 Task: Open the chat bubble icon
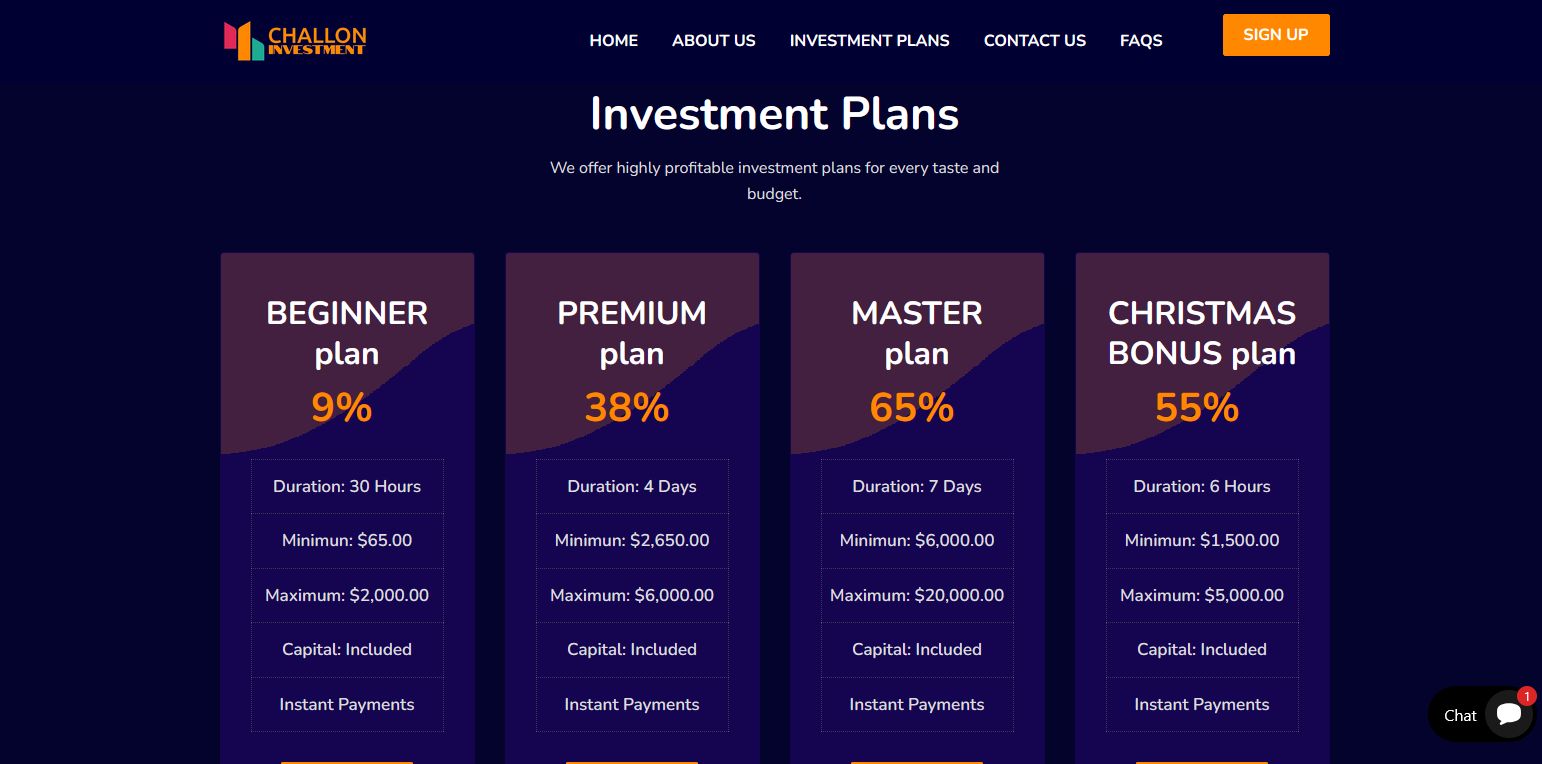point(1509,715)
